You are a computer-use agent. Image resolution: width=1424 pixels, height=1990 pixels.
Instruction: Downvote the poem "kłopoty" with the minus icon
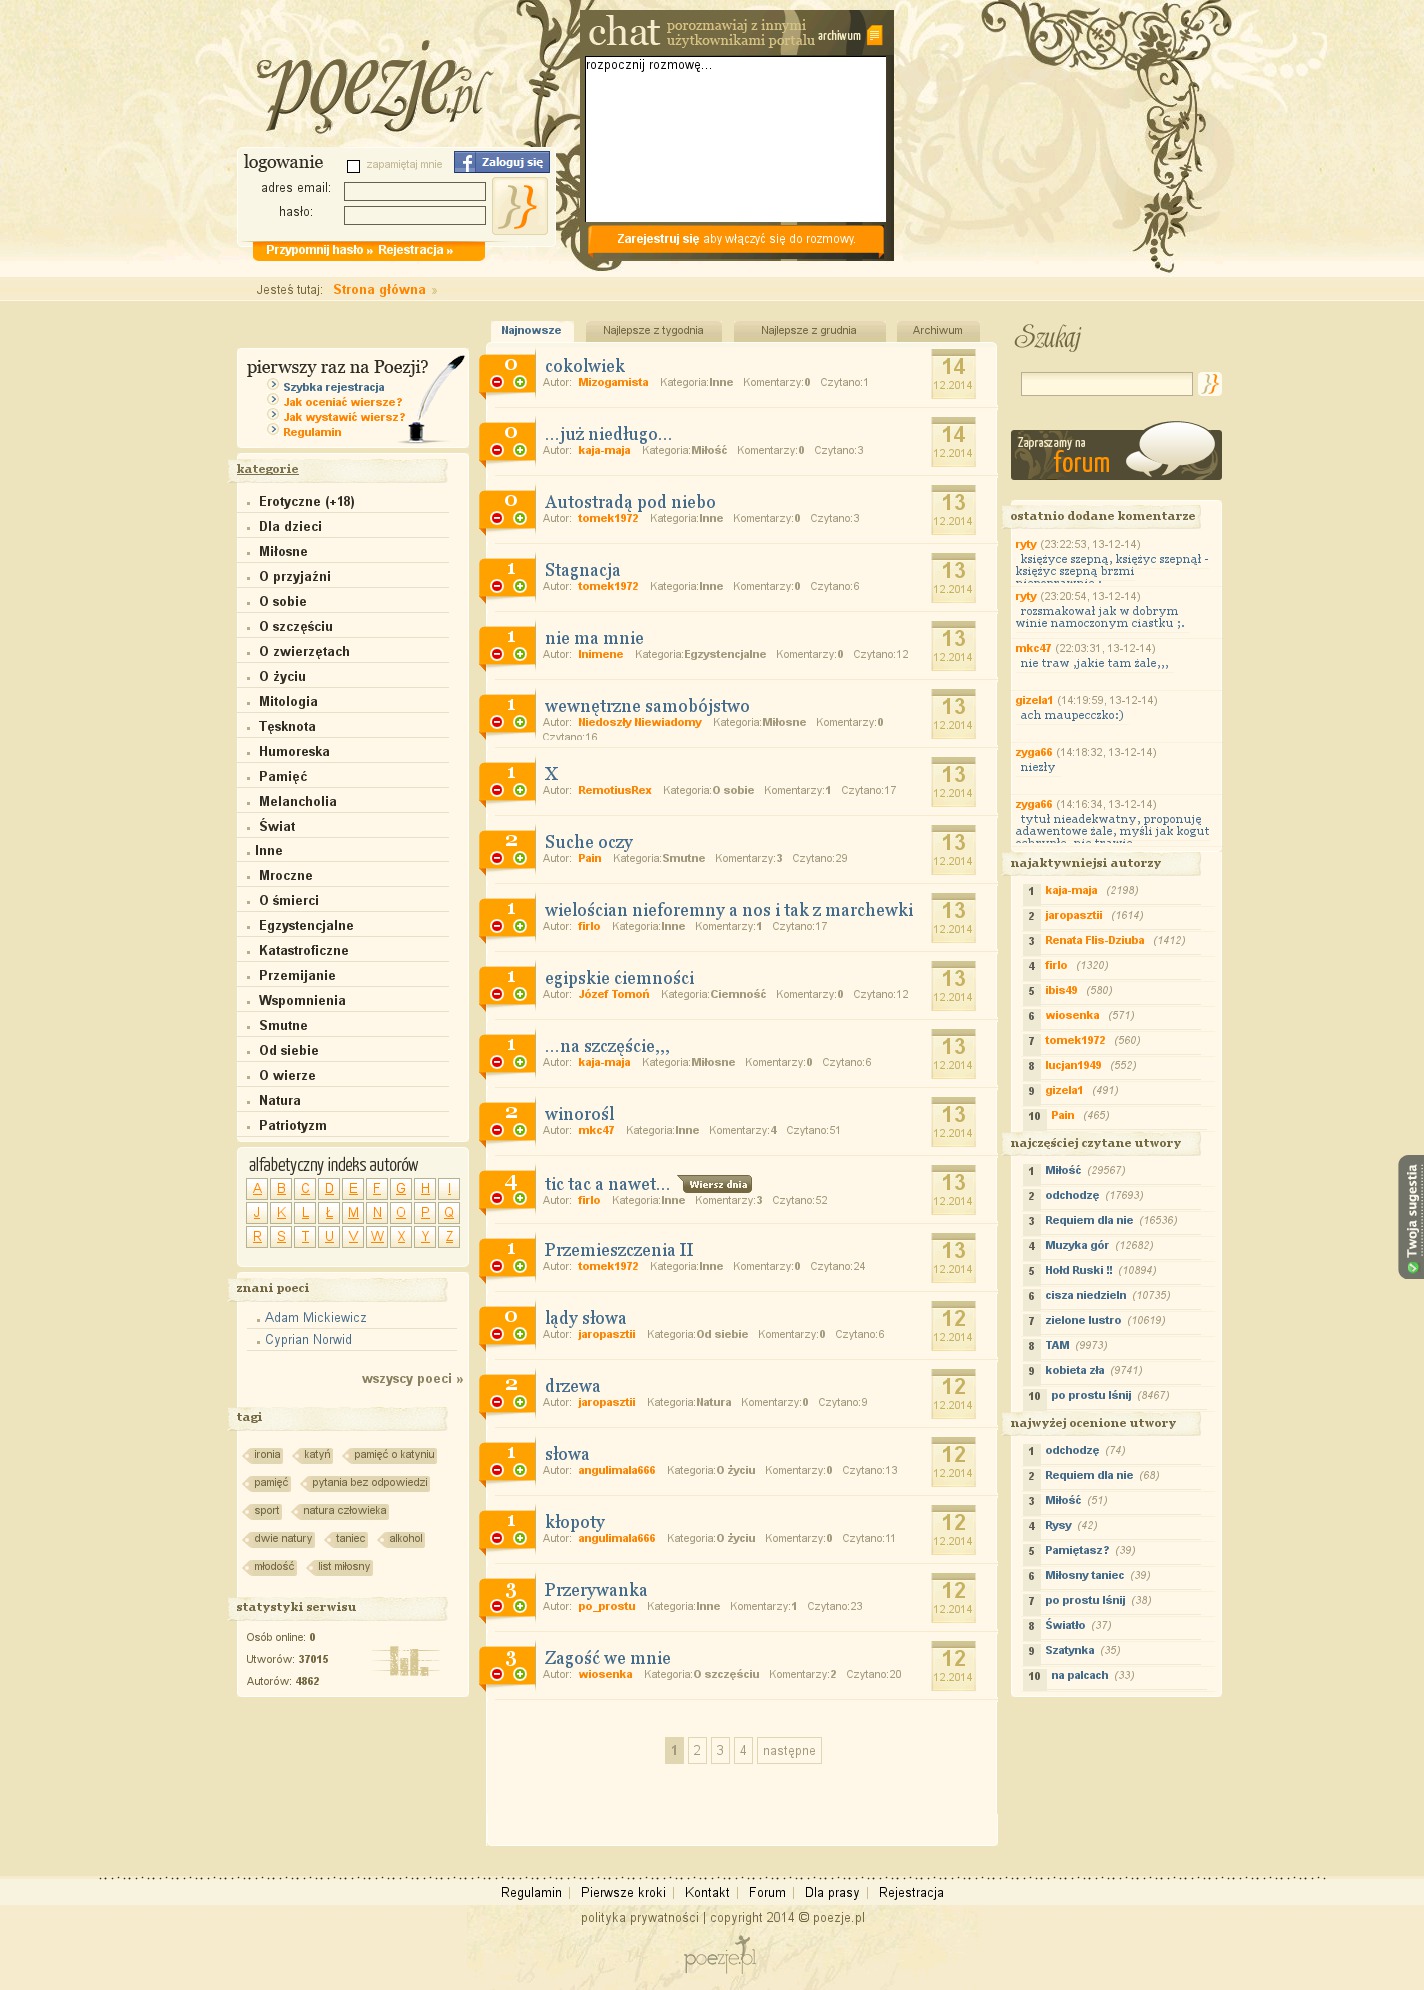coord(497,1538)
